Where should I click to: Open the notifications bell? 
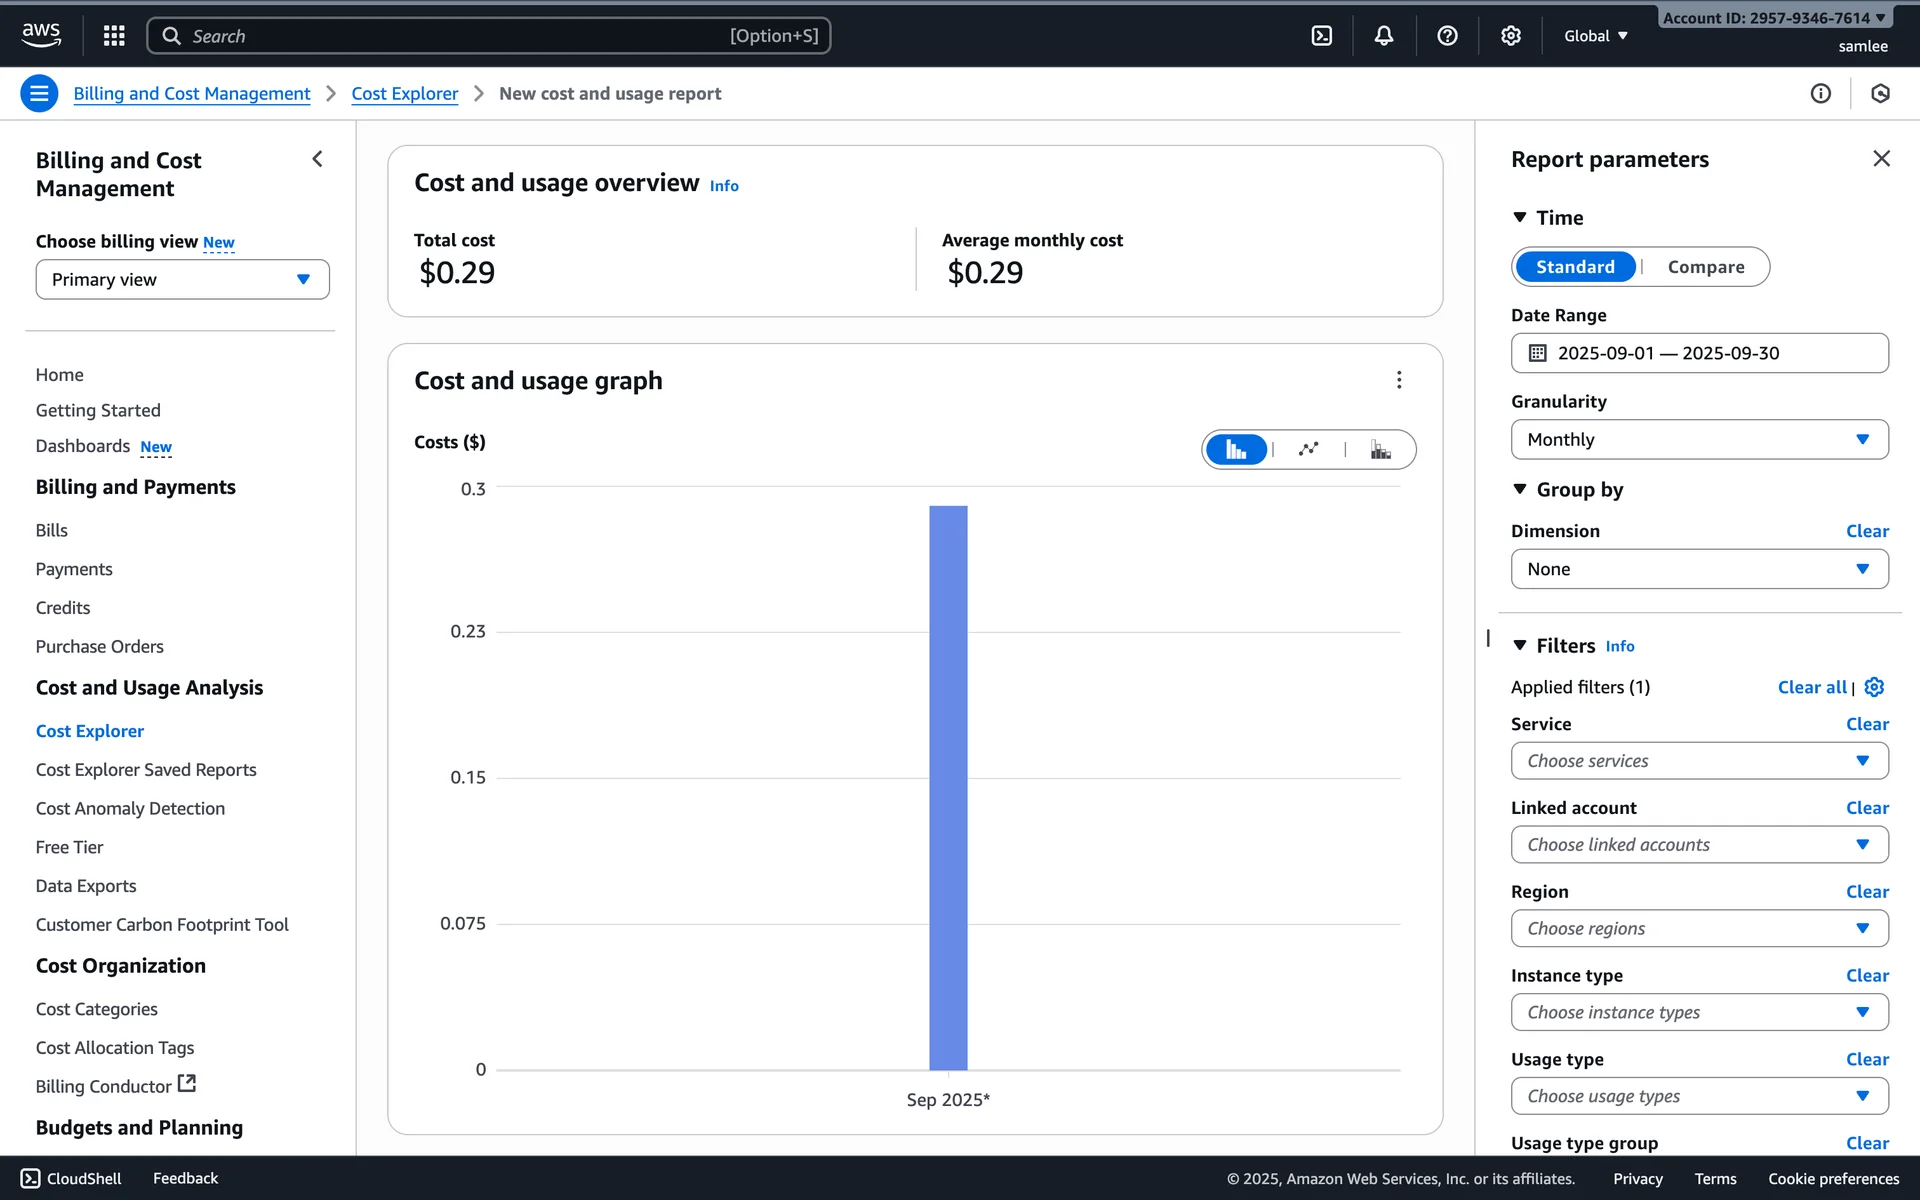pyautogui.click(x=1383, y=36)
